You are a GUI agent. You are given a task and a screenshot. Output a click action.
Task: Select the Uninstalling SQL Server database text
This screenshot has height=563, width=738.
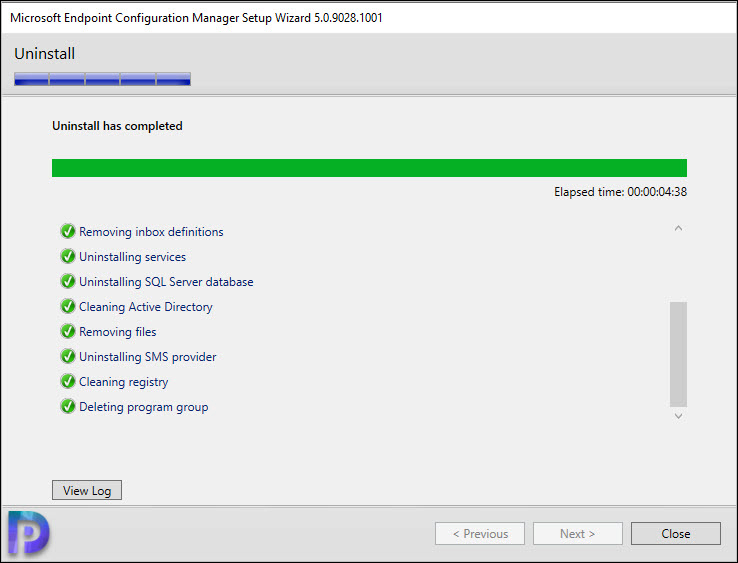[x=166, y=282]
